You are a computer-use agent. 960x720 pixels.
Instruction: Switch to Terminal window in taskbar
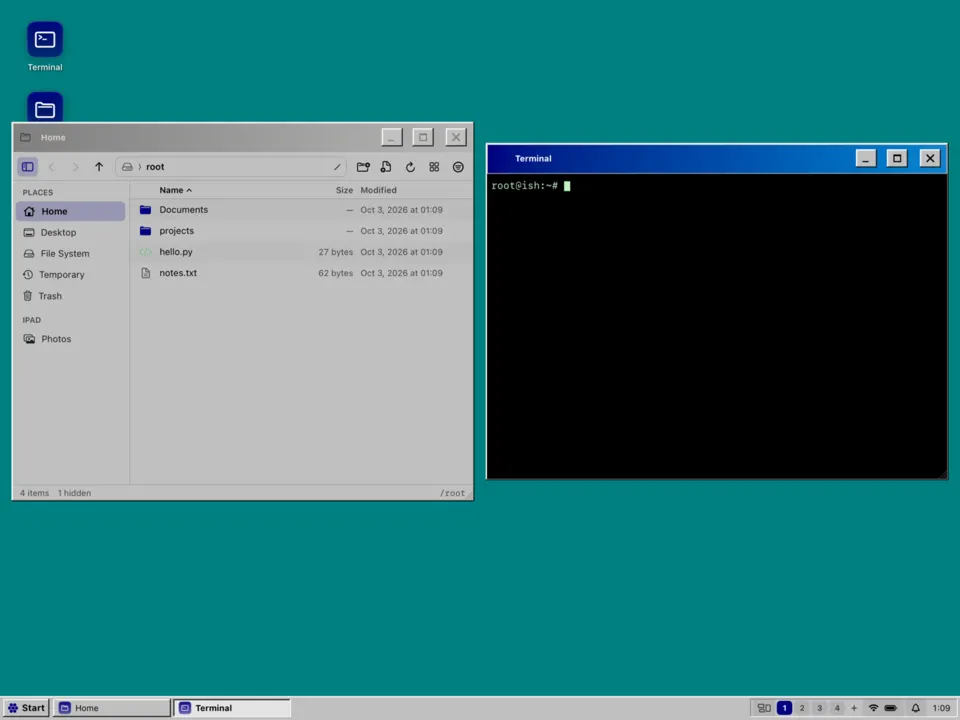(232, 708)
